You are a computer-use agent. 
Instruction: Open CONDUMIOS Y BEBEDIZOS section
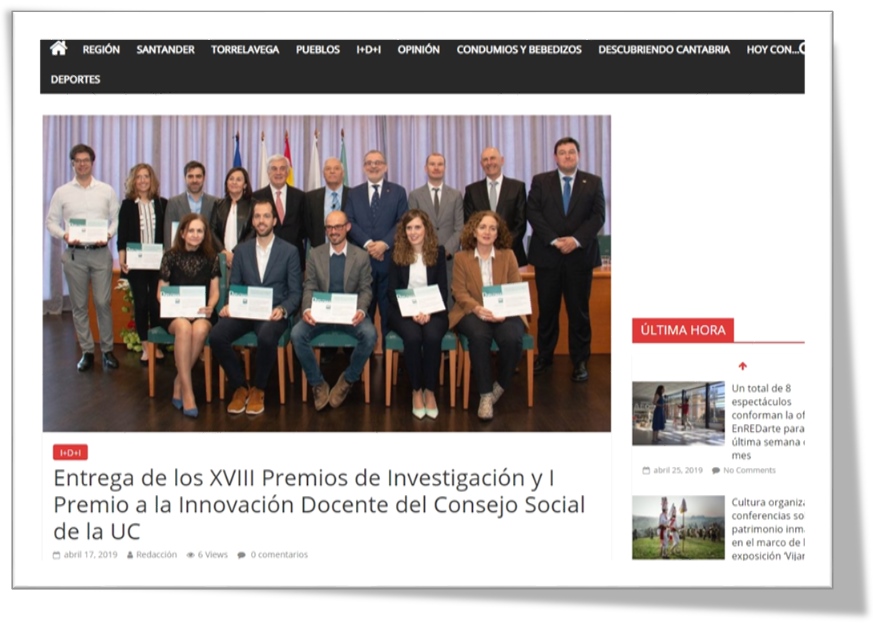519,50
